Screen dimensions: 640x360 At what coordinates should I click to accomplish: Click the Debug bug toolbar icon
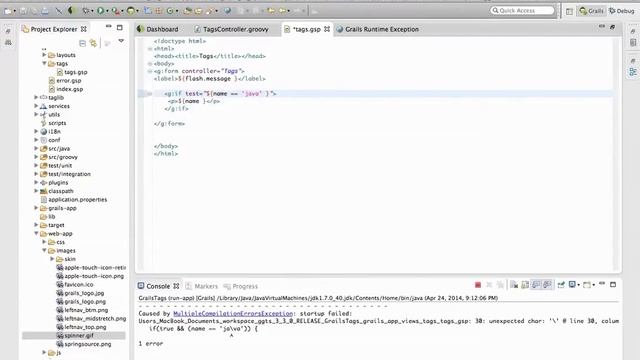coord(86,11)
